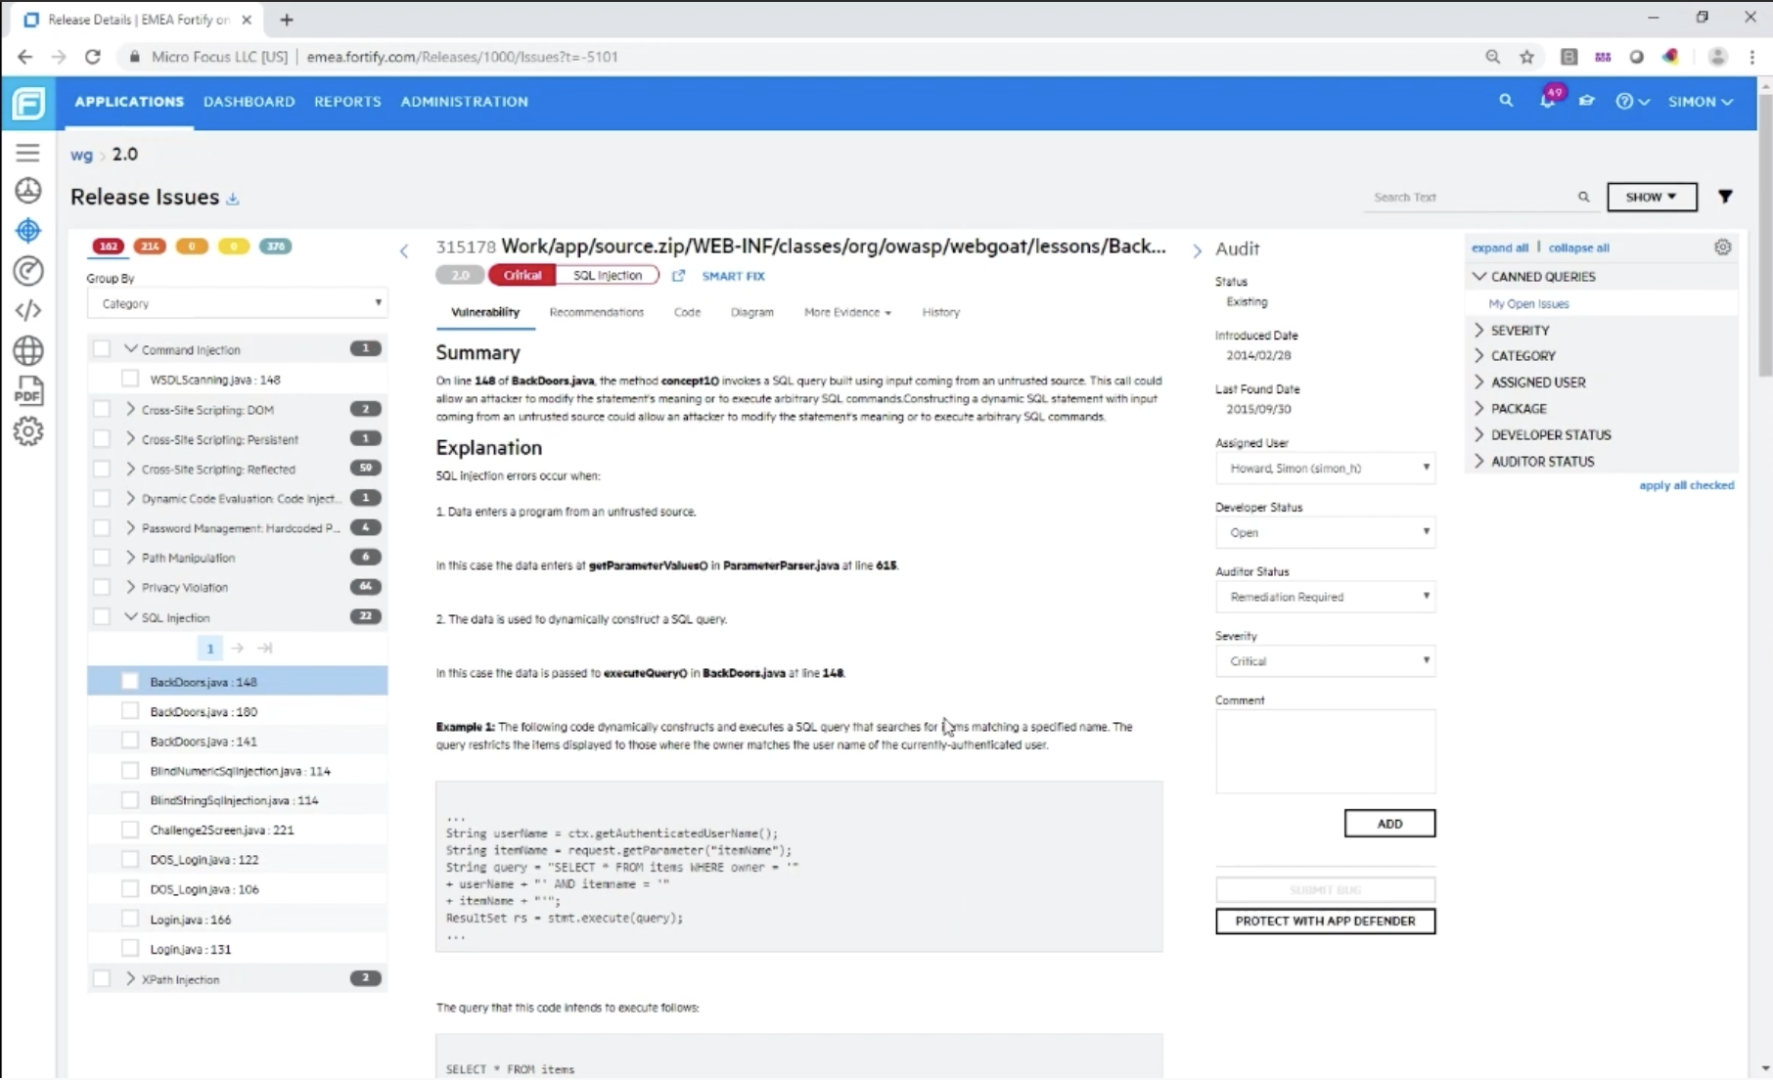Click the ADD comment button

1389,823
